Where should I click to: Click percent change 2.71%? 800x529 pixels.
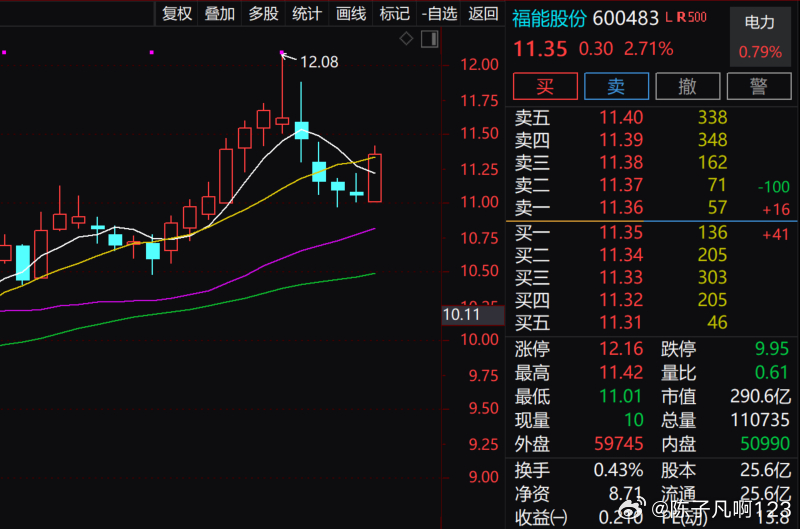click(x=648, y=49)
